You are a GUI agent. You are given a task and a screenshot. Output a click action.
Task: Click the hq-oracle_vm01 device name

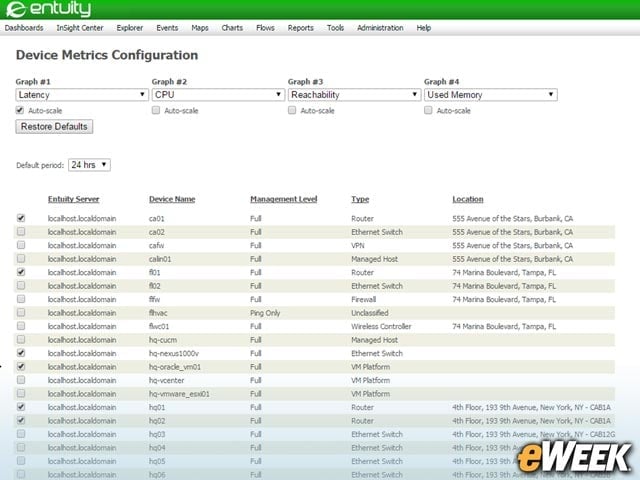(x=175, y=367)
